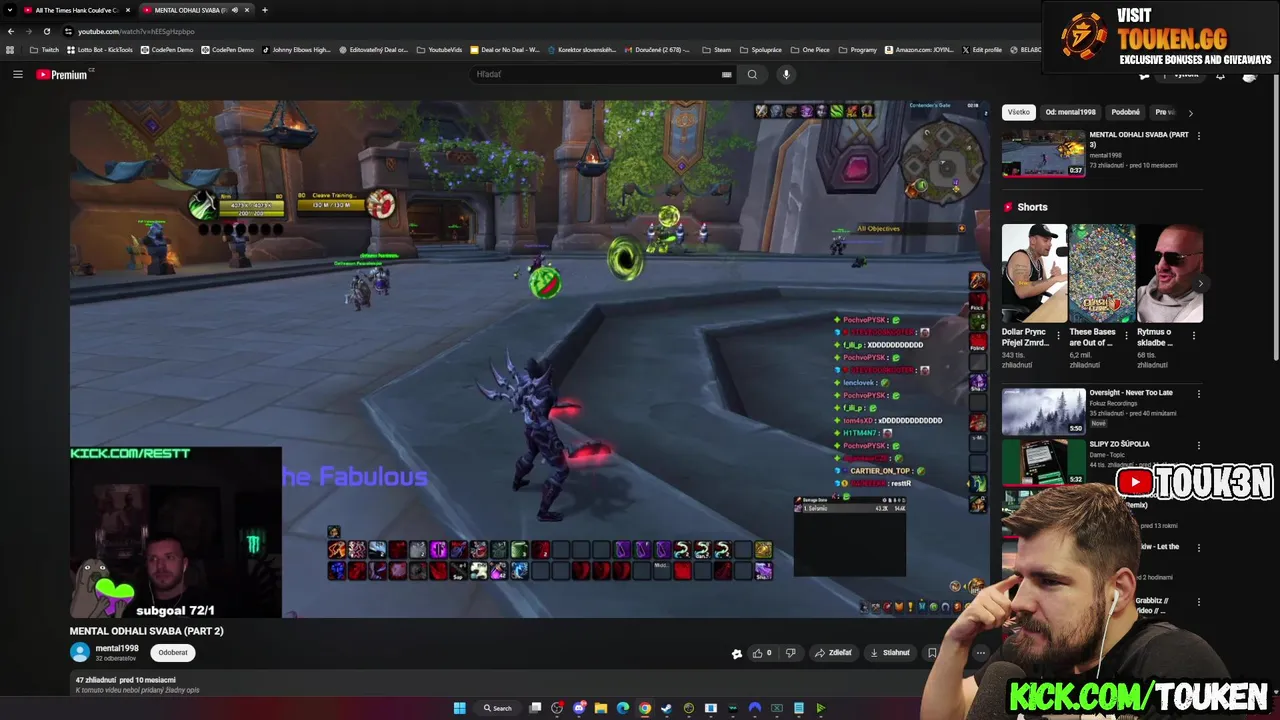Mute the MENTAL ODHALI SVABA tab audio
Screen dimensions: 1280x720
[x=235, y=10]
